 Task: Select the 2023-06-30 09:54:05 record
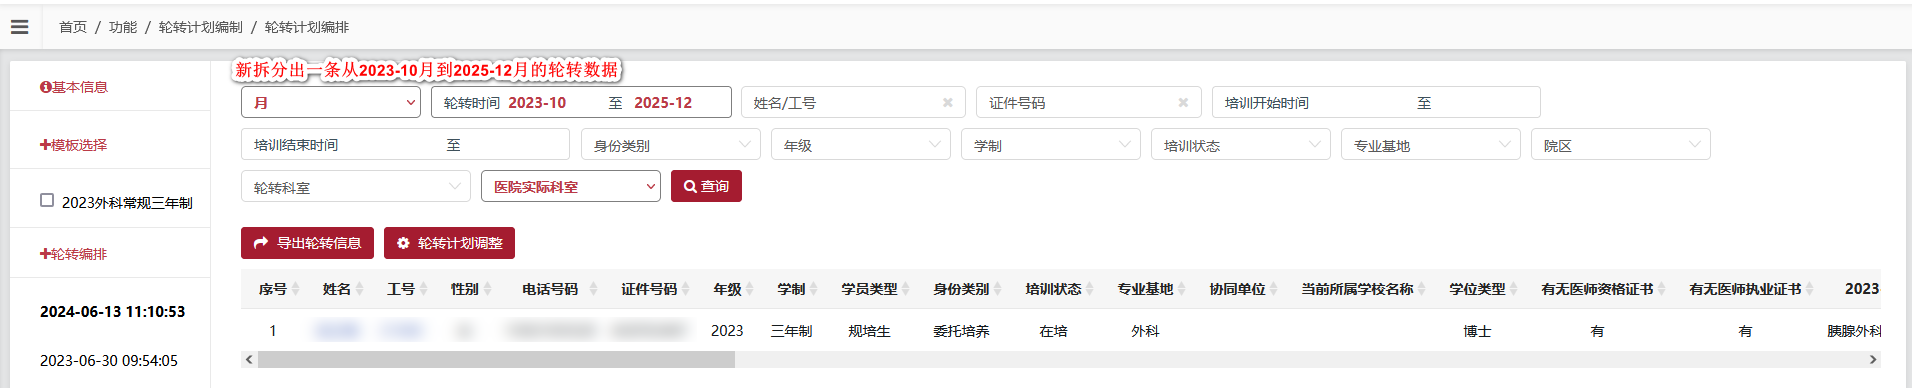tap(109, 361)
